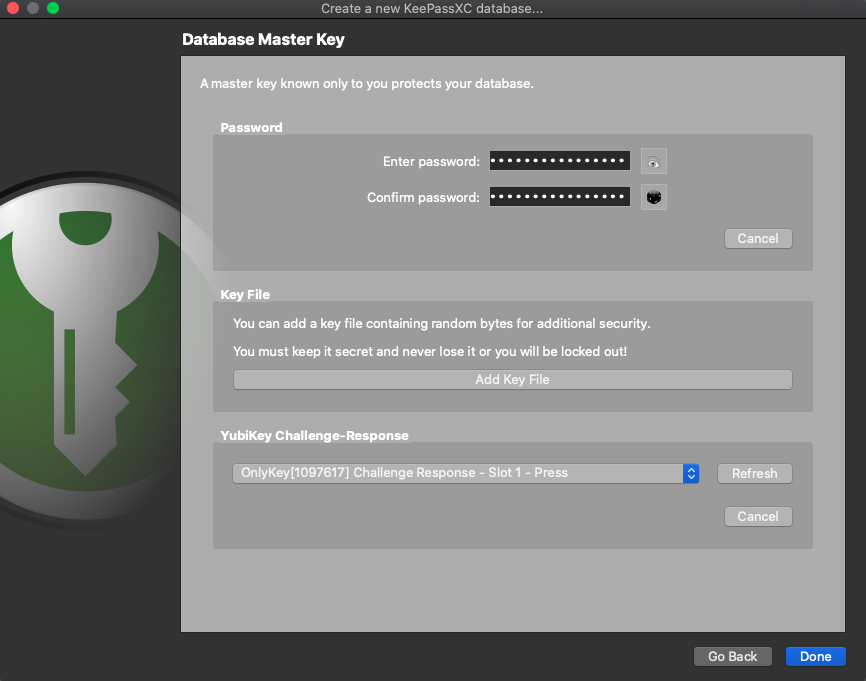This screenshot has height=681, width=866.
Task: Click the 'never lose it' warning text
Action: (430, 351)
